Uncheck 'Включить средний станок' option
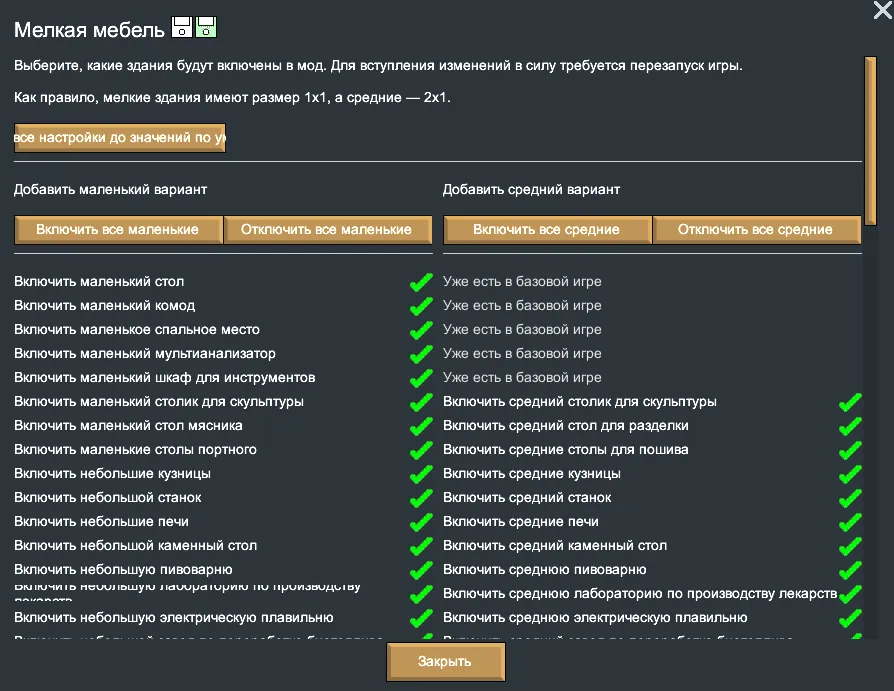Viewport: 894px width, 691px height. click(850, 498)
